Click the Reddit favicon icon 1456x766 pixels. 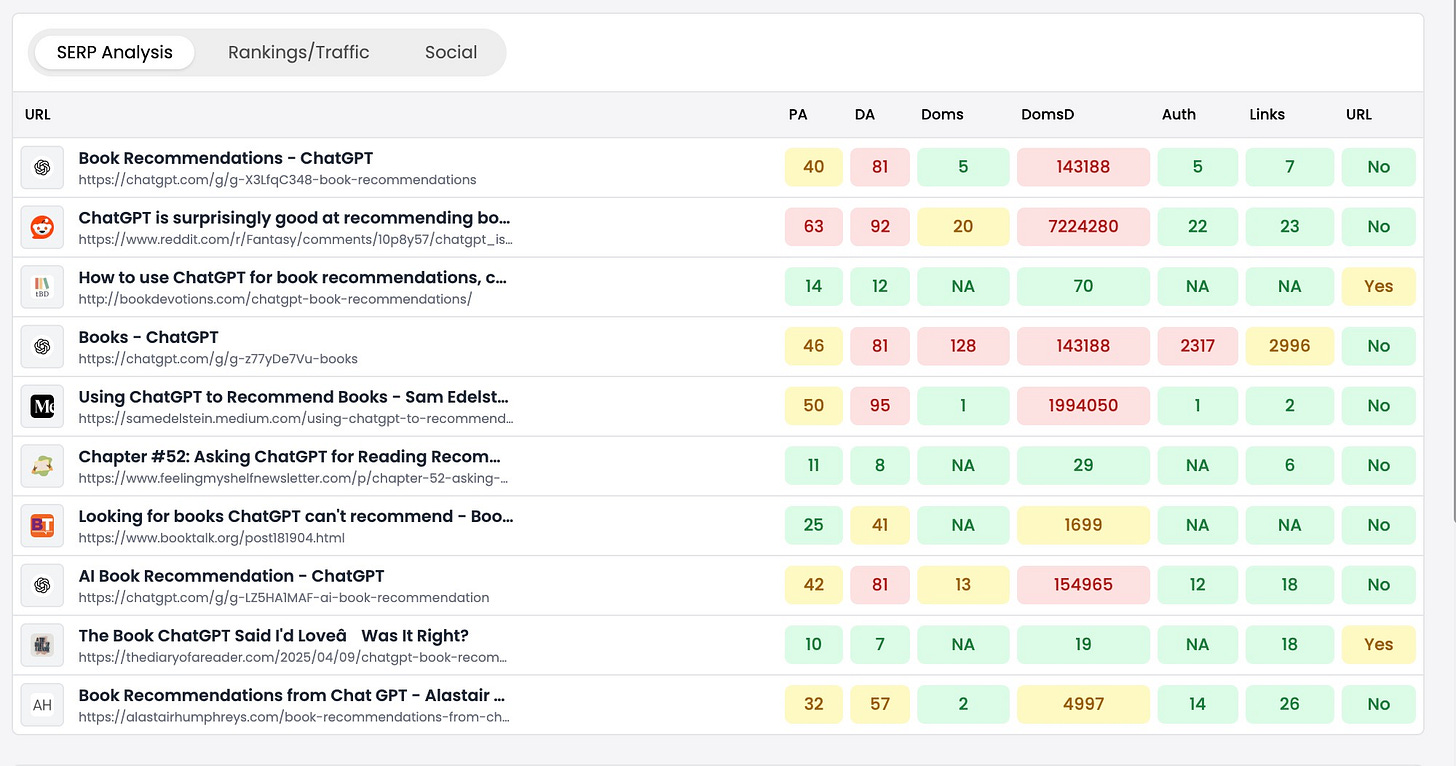tap(42, 227)
